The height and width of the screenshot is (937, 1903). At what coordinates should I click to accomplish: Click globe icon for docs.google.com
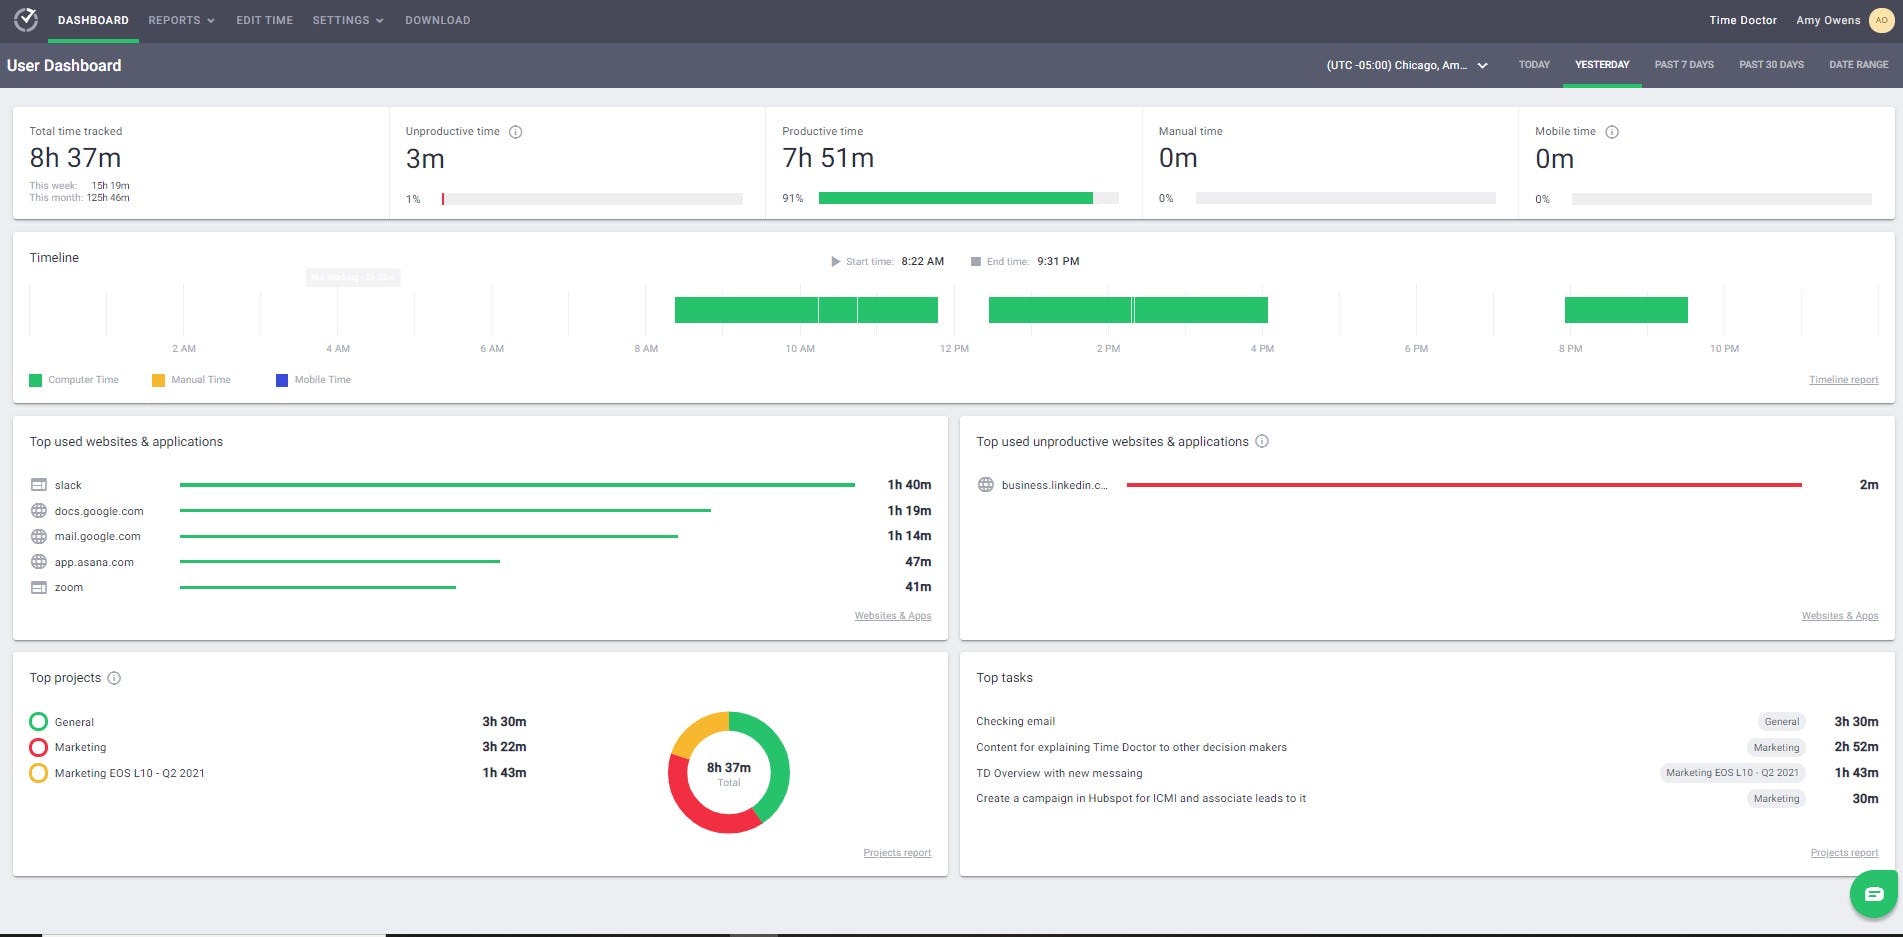coord(39,511)
